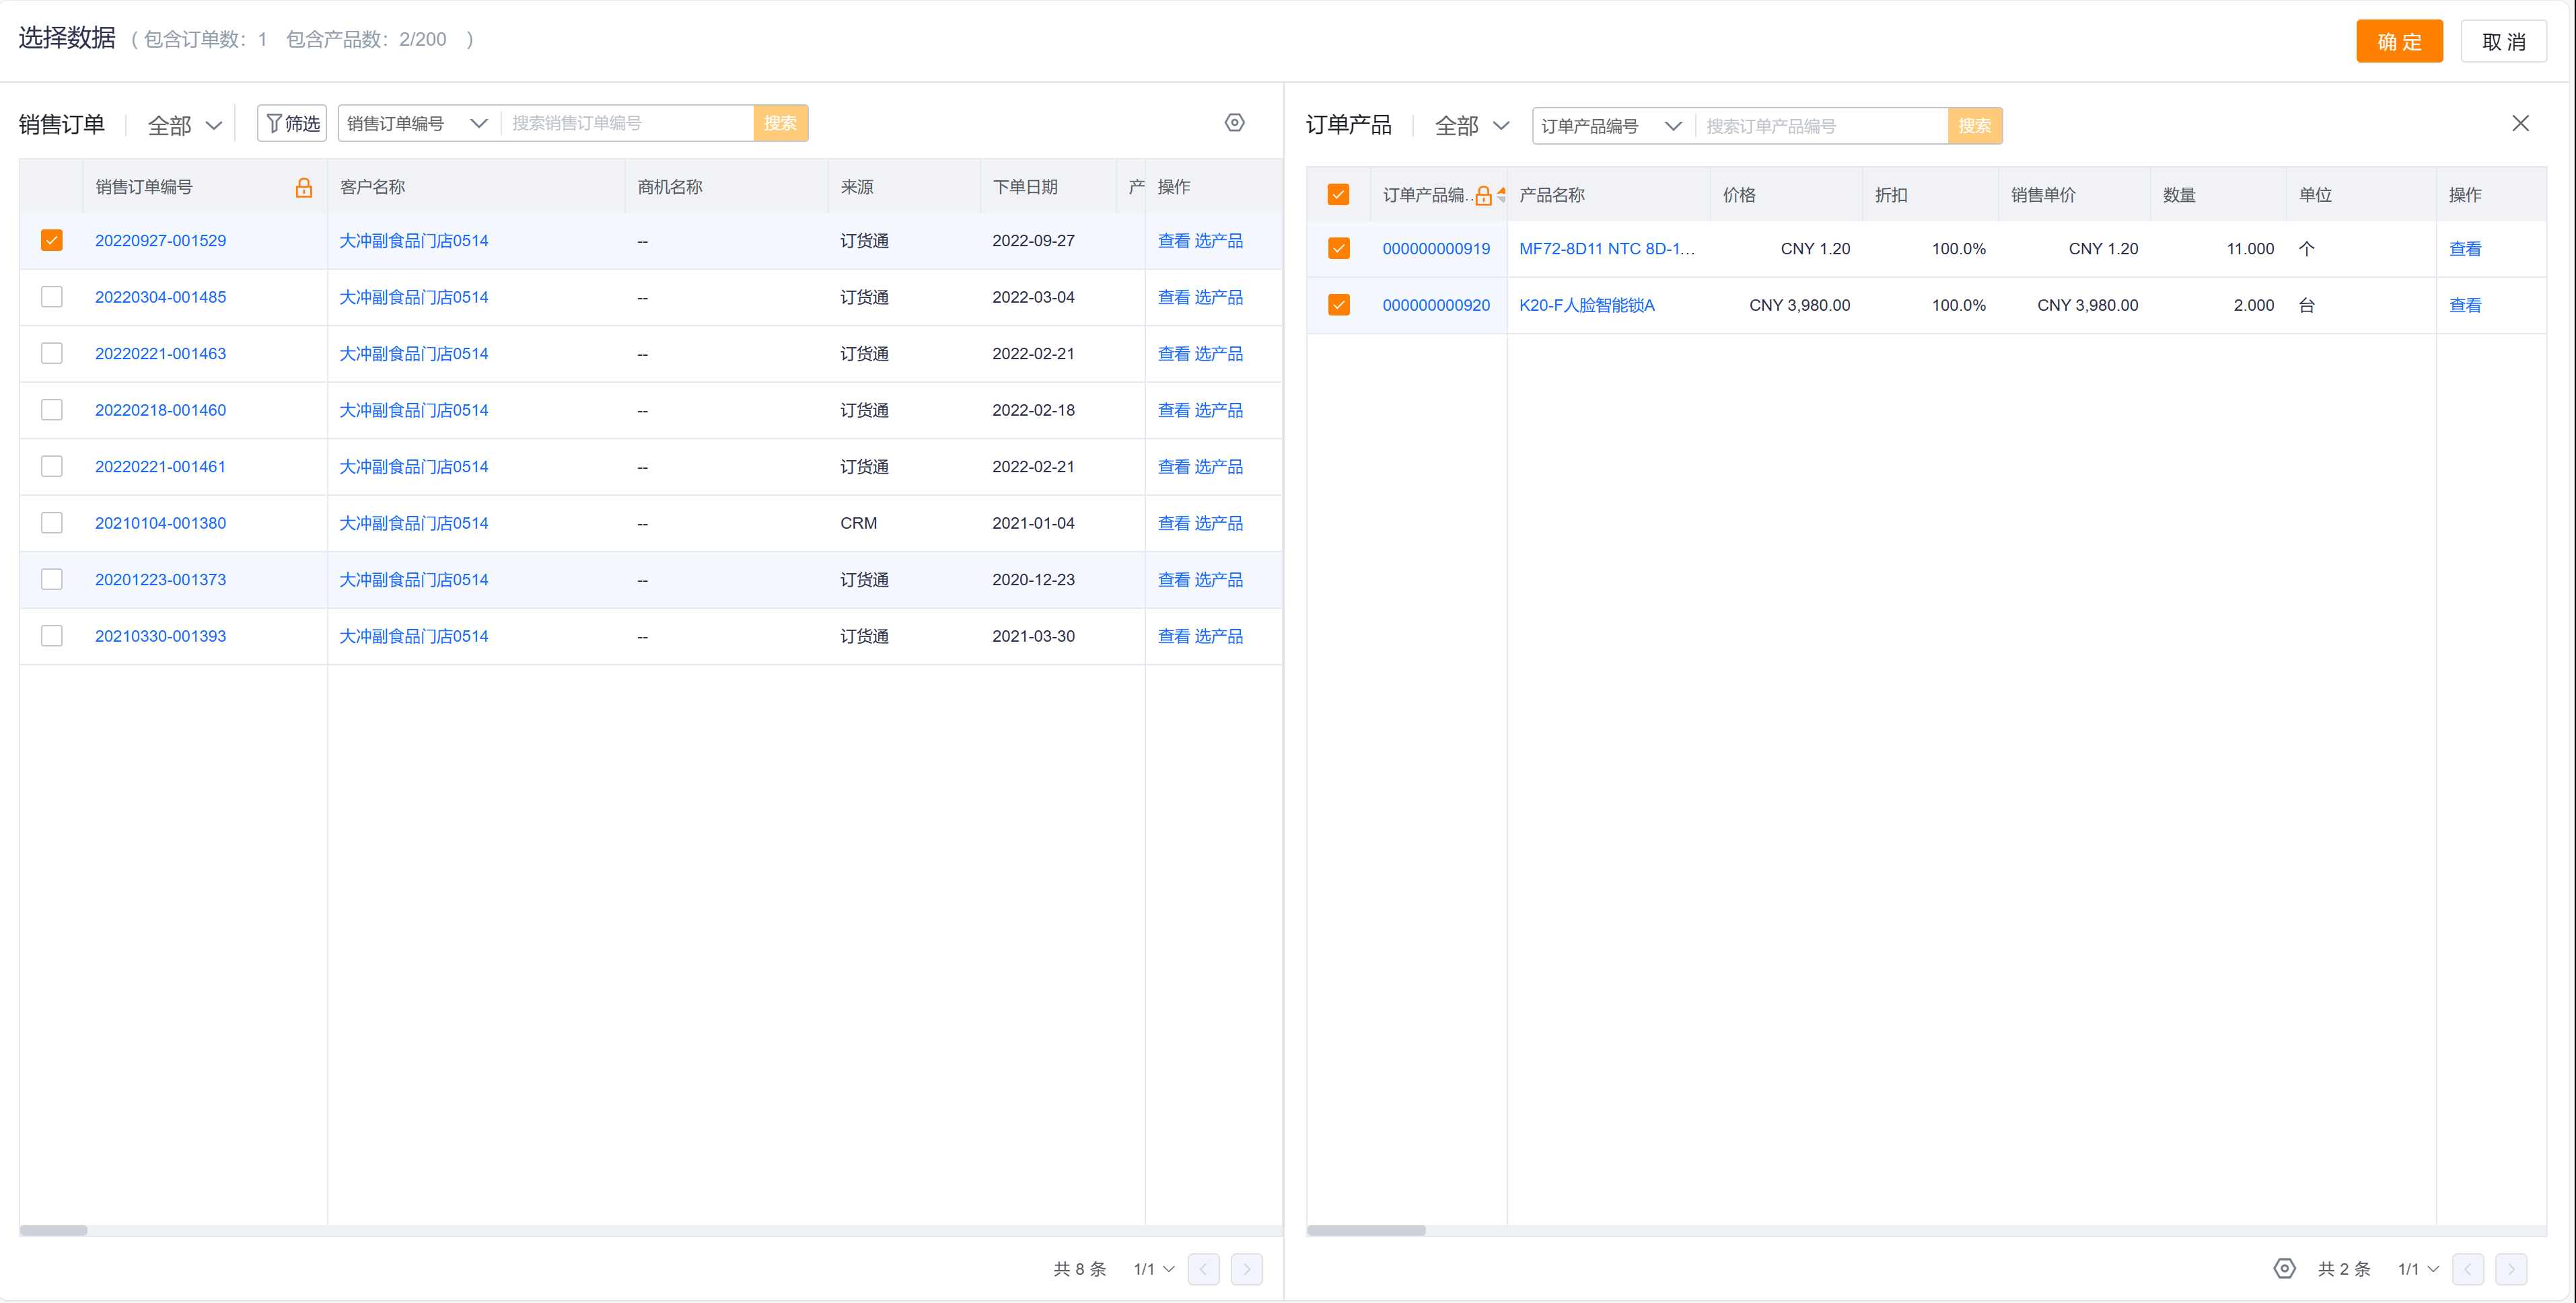Close the 订单产品 panel with X
2576x1303 pixels.
coord(2520,123)
